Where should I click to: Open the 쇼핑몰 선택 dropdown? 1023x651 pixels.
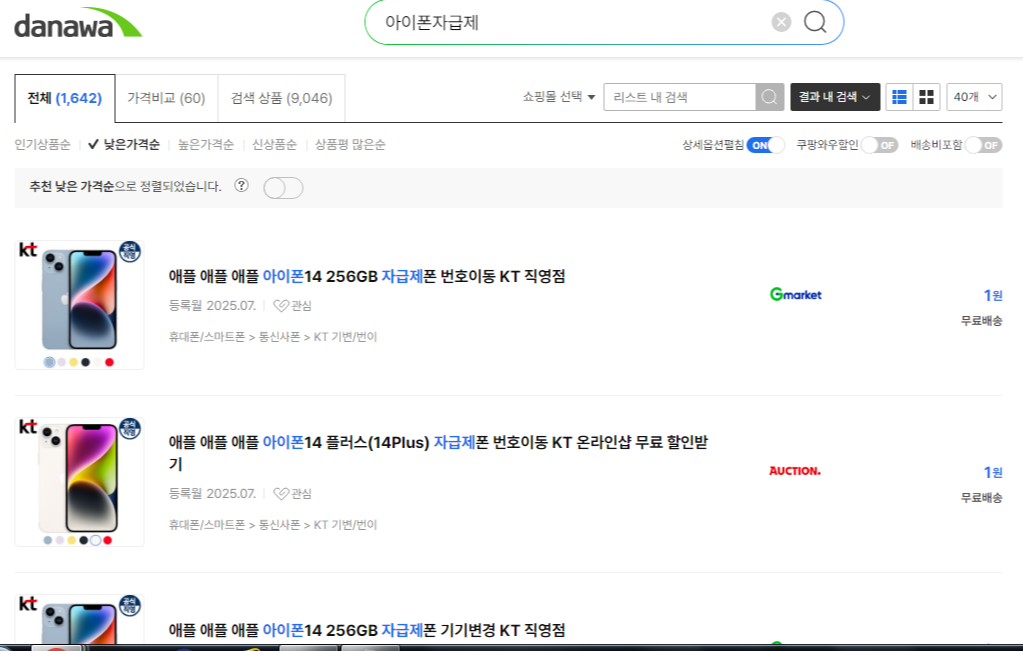[x=558, y=97]
